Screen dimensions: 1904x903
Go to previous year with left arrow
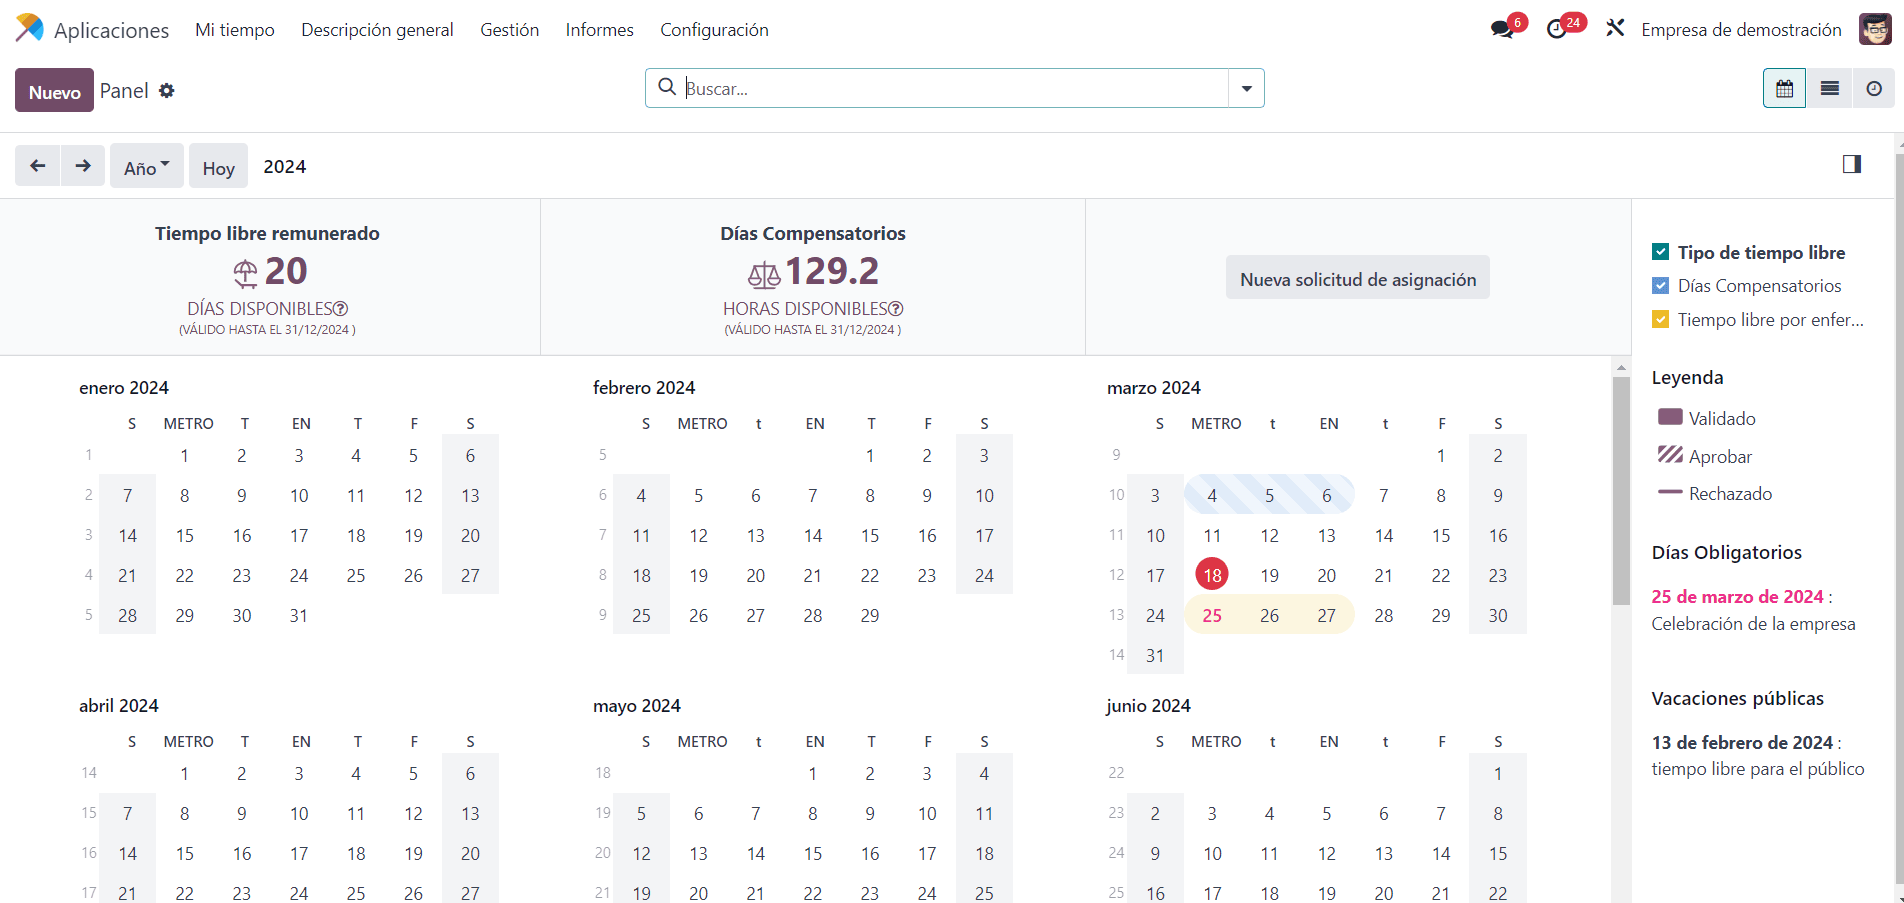pyautogui.click(x=38, y=165)
